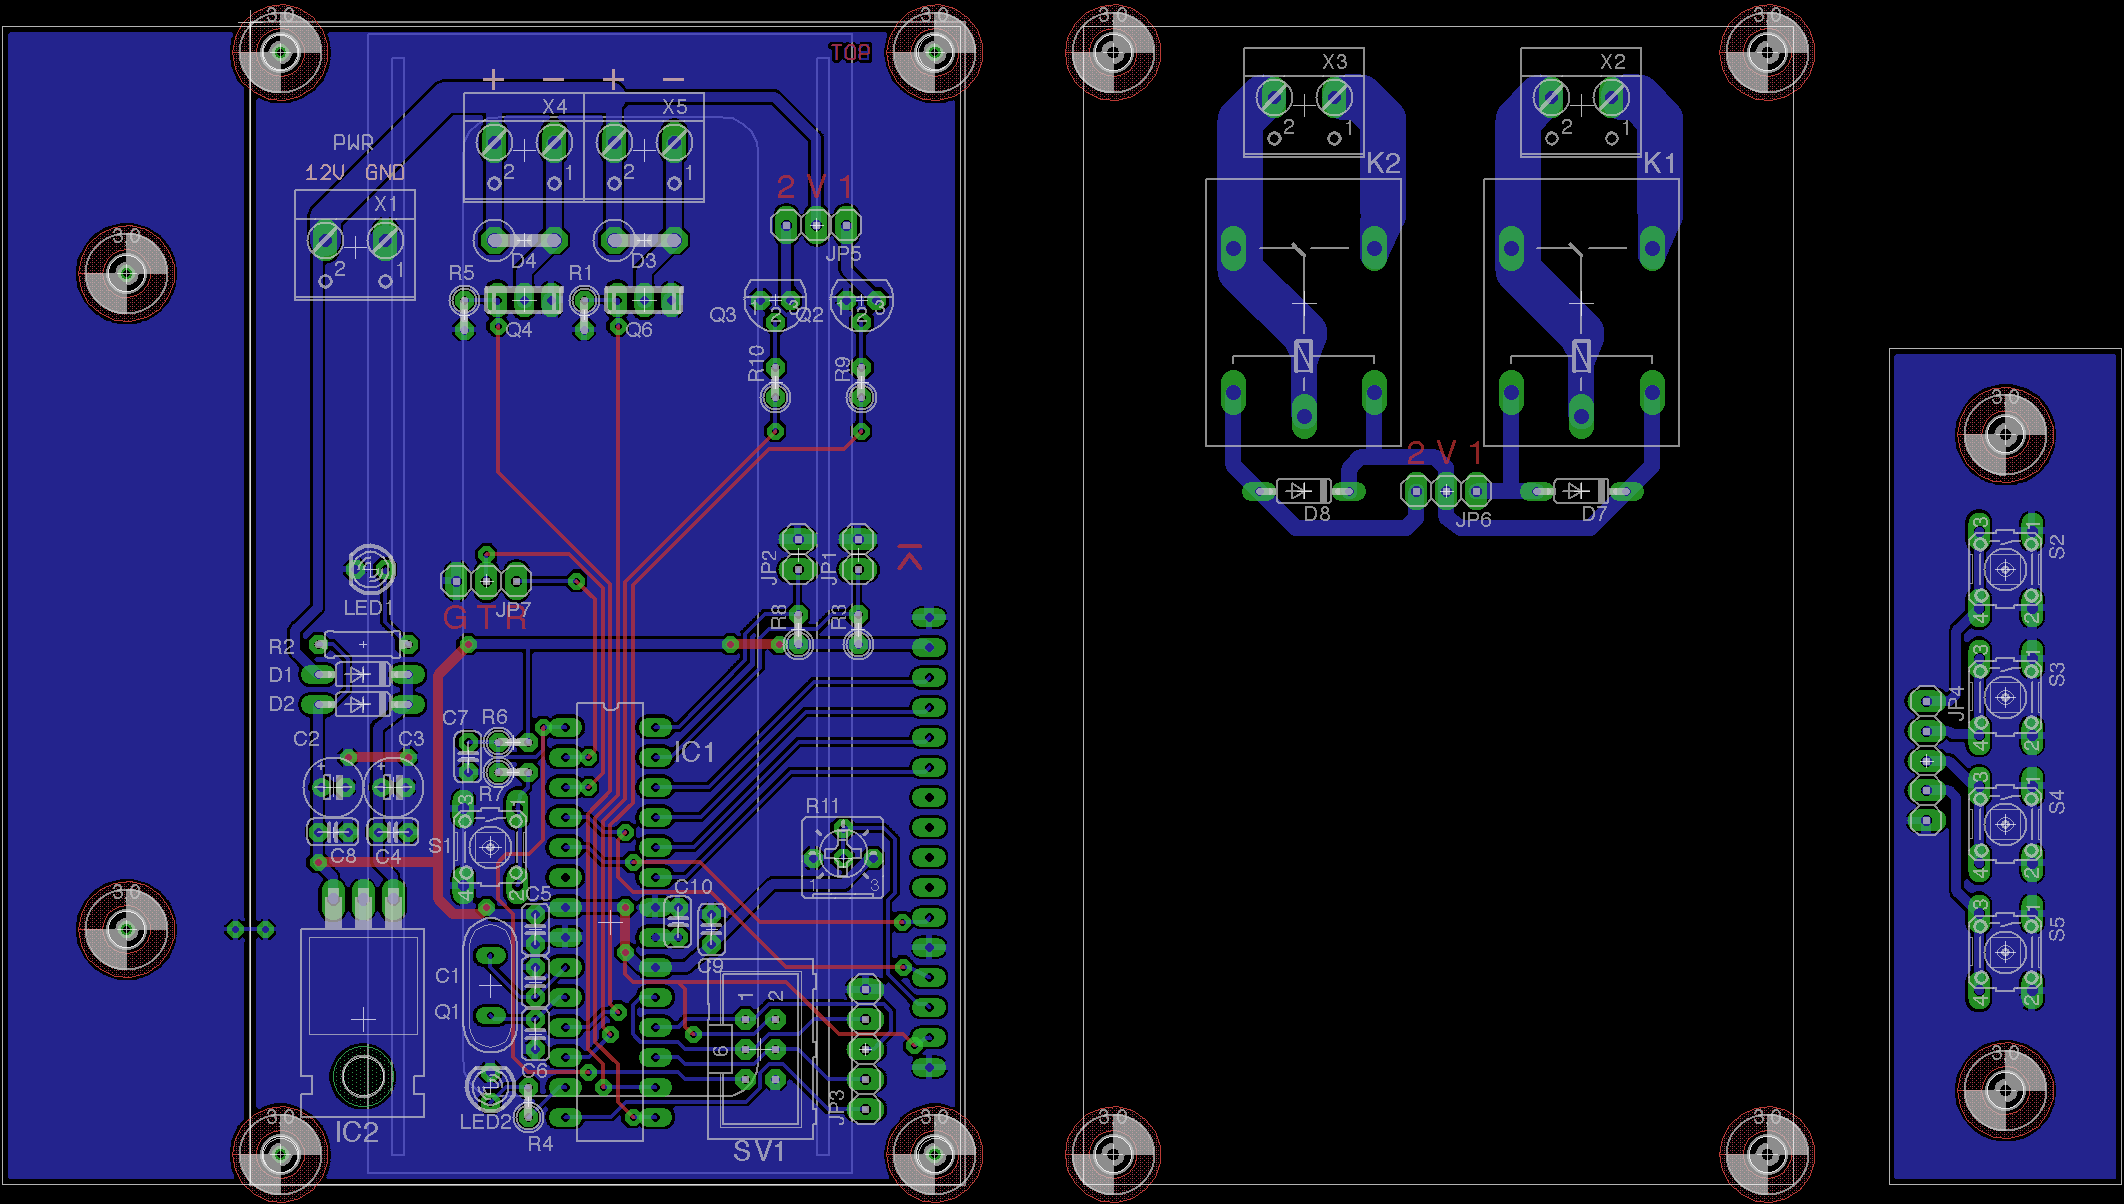Image resolution: width=2124 pixels, height=1204 pixels.
Task: Click the D7 diode symbol
Action: pyautogui.click(x=1581, y=491)
